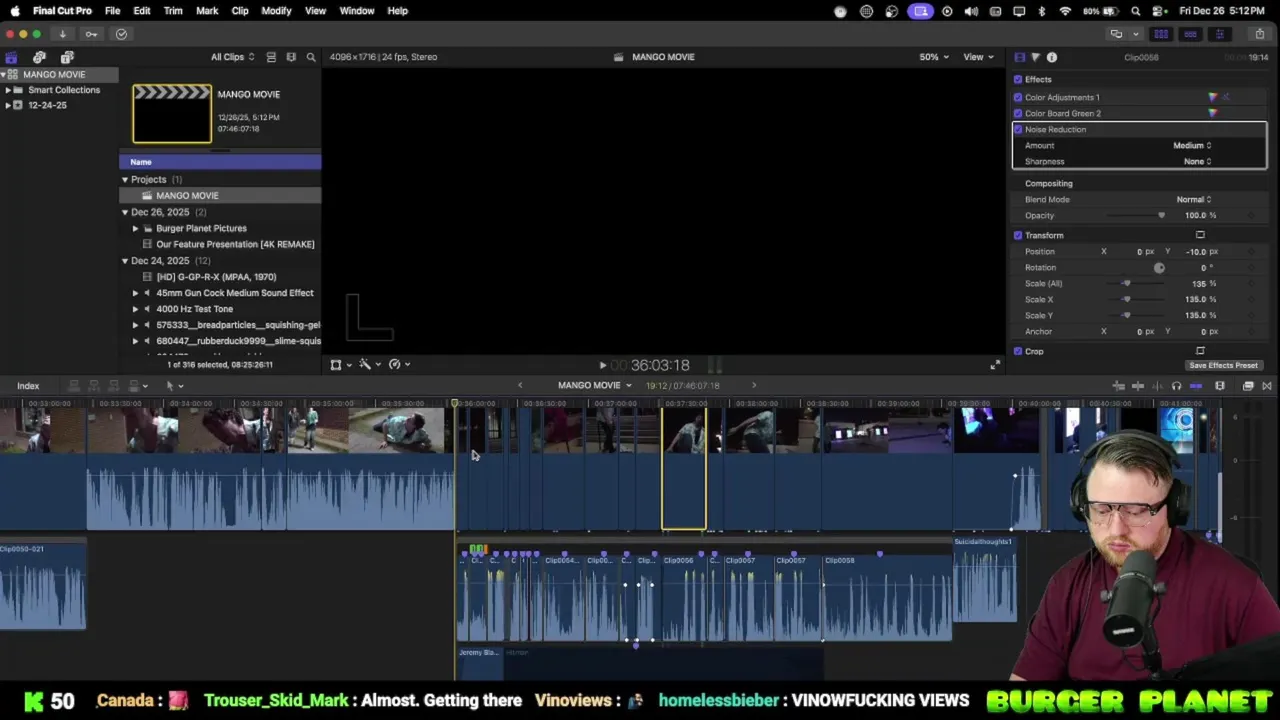The height and width of the screenshot is (720, 1280).
Task: Open the Effects browser icon in timeline bar
Action: pos(1248,386)
